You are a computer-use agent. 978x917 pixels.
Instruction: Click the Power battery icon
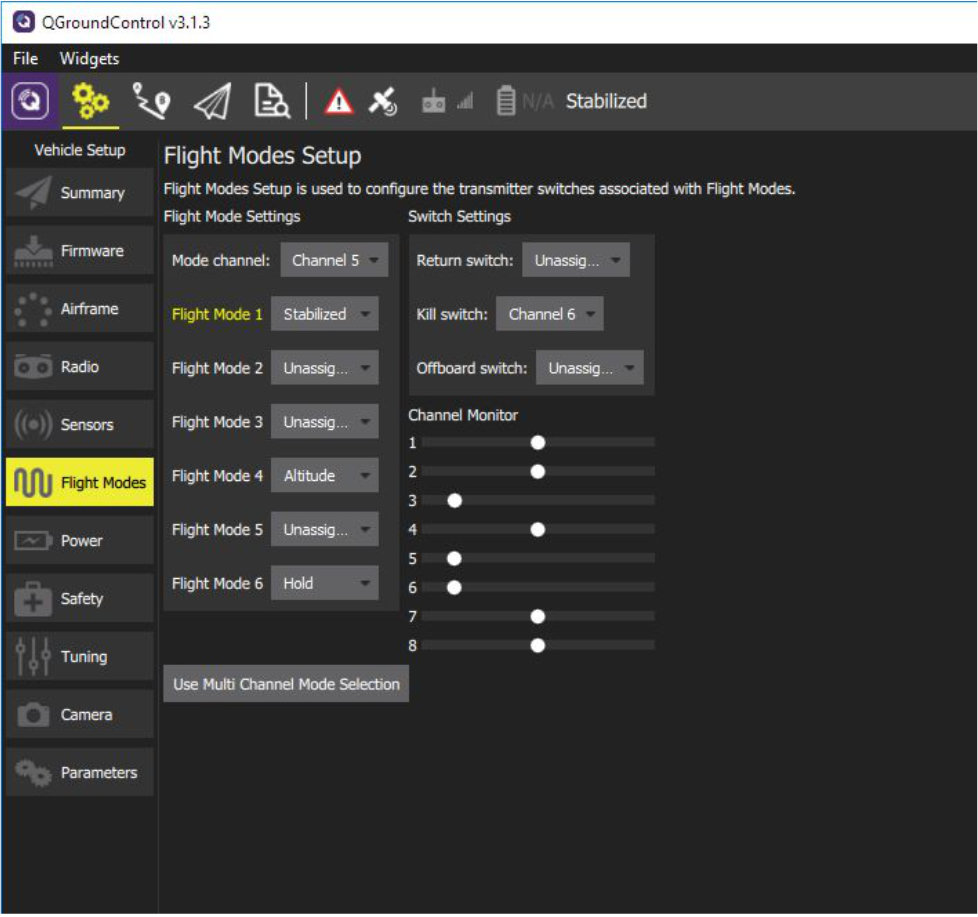33,541
